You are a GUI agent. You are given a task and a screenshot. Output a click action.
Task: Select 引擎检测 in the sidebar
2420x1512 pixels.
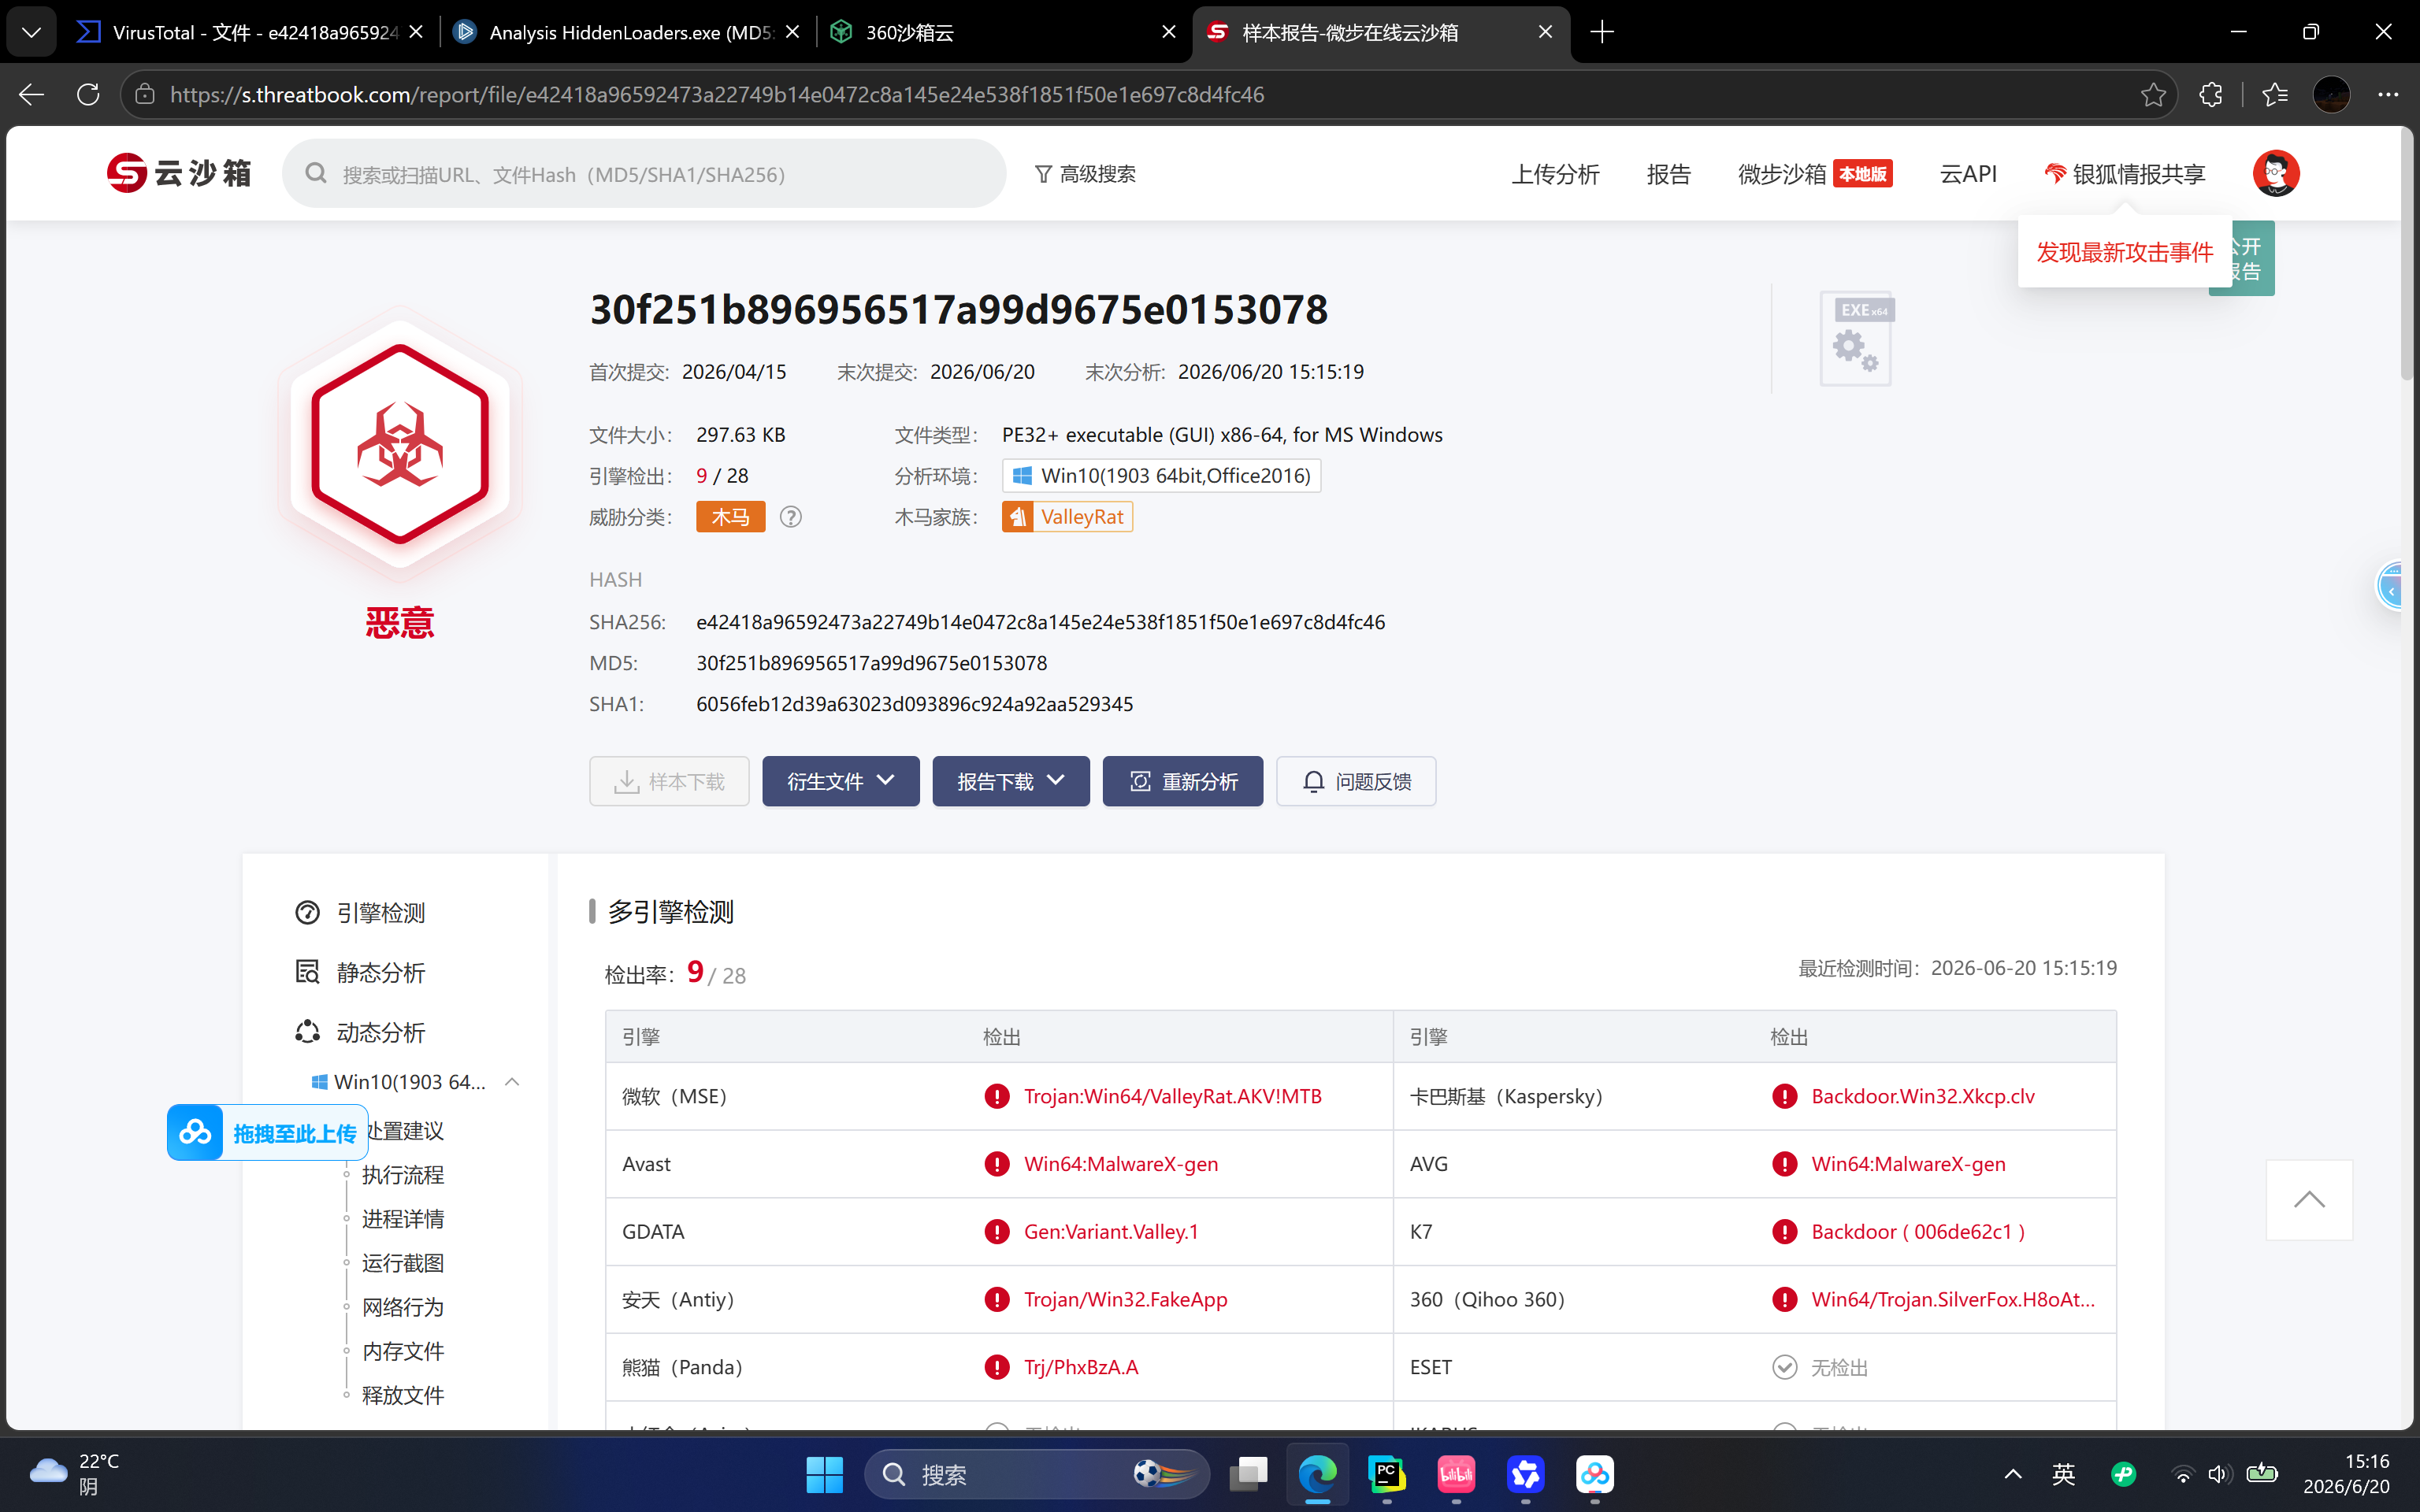tap(360, 913)
